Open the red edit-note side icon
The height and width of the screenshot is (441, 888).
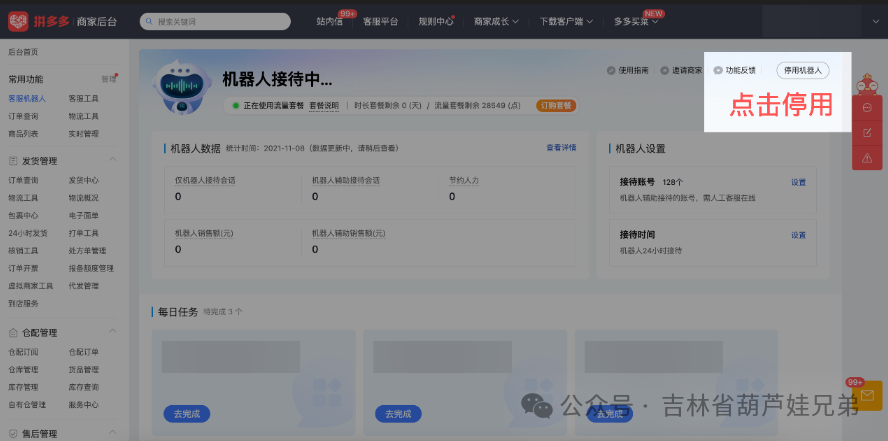[866, 133]
